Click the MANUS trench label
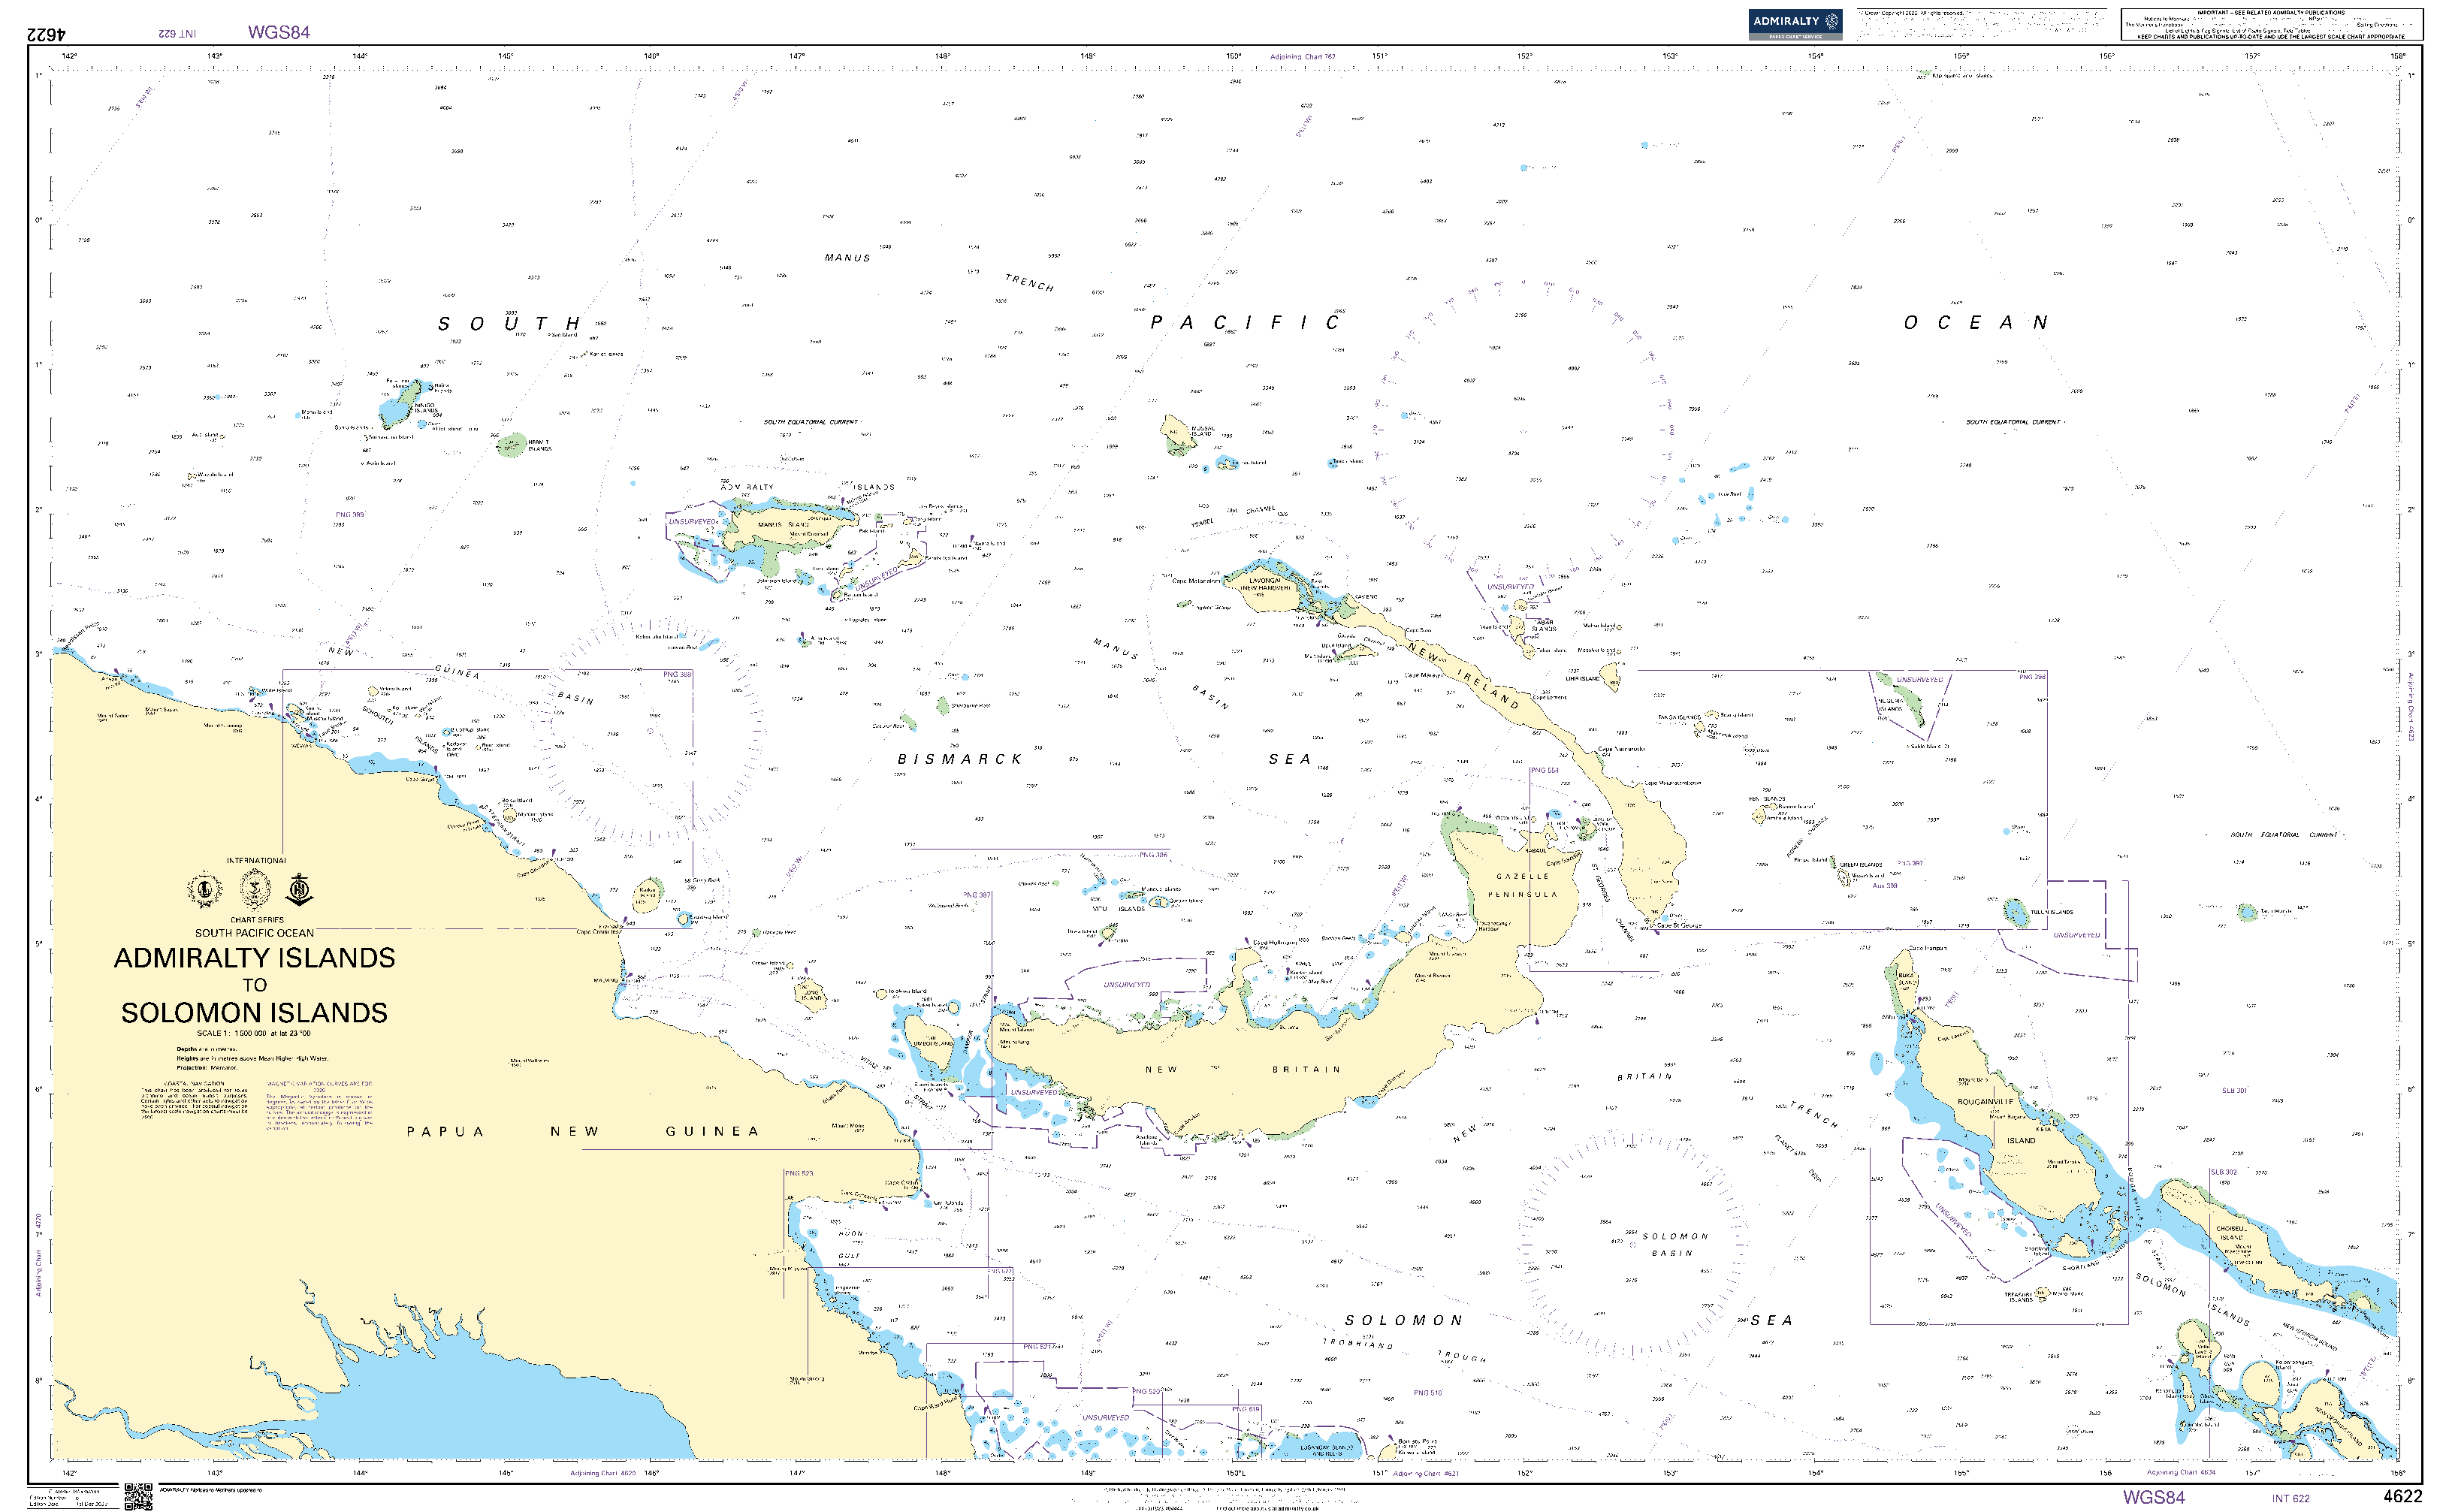Viewport: 2449px width, 1512px height. (847, 258)
